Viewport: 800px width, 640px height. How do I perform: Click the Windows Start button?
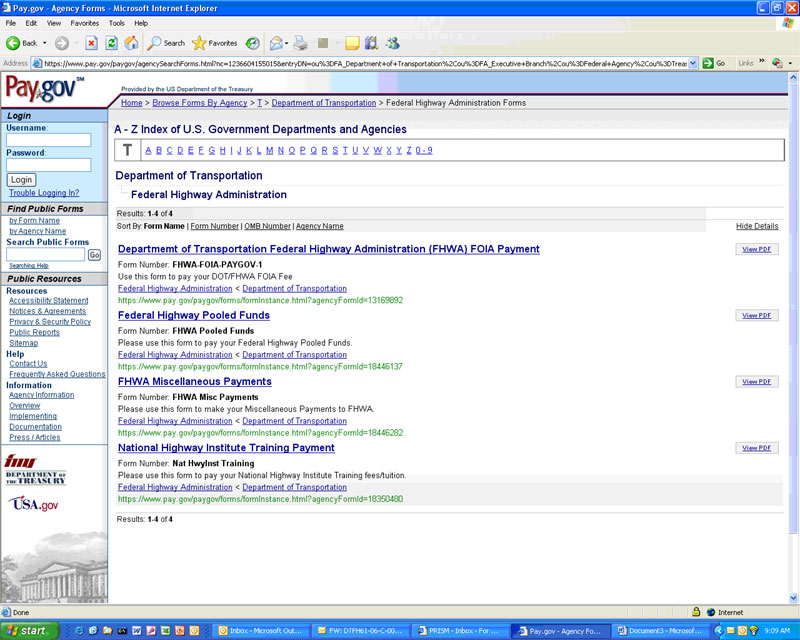click(29, 631)
